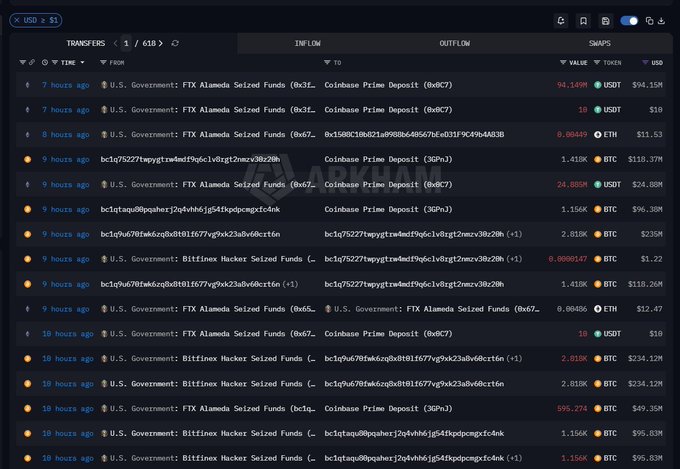Click U.S. Government emblem on $11.53 row
This screenshot has width=680, height=469.
[x=104, y=134]
